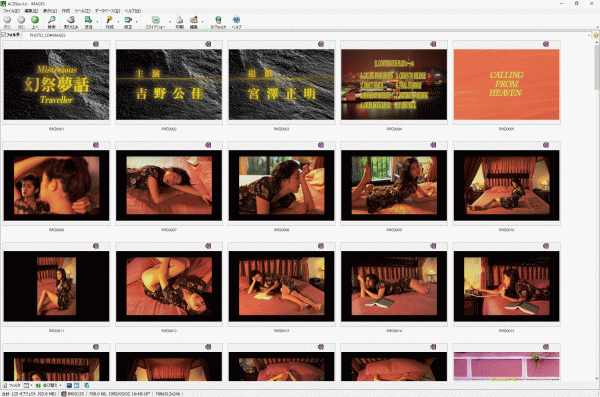This screenshot has width=600, height=397.
Task: Click the Acquire (取り込み) icon
Action: click(x=71, y=20)
